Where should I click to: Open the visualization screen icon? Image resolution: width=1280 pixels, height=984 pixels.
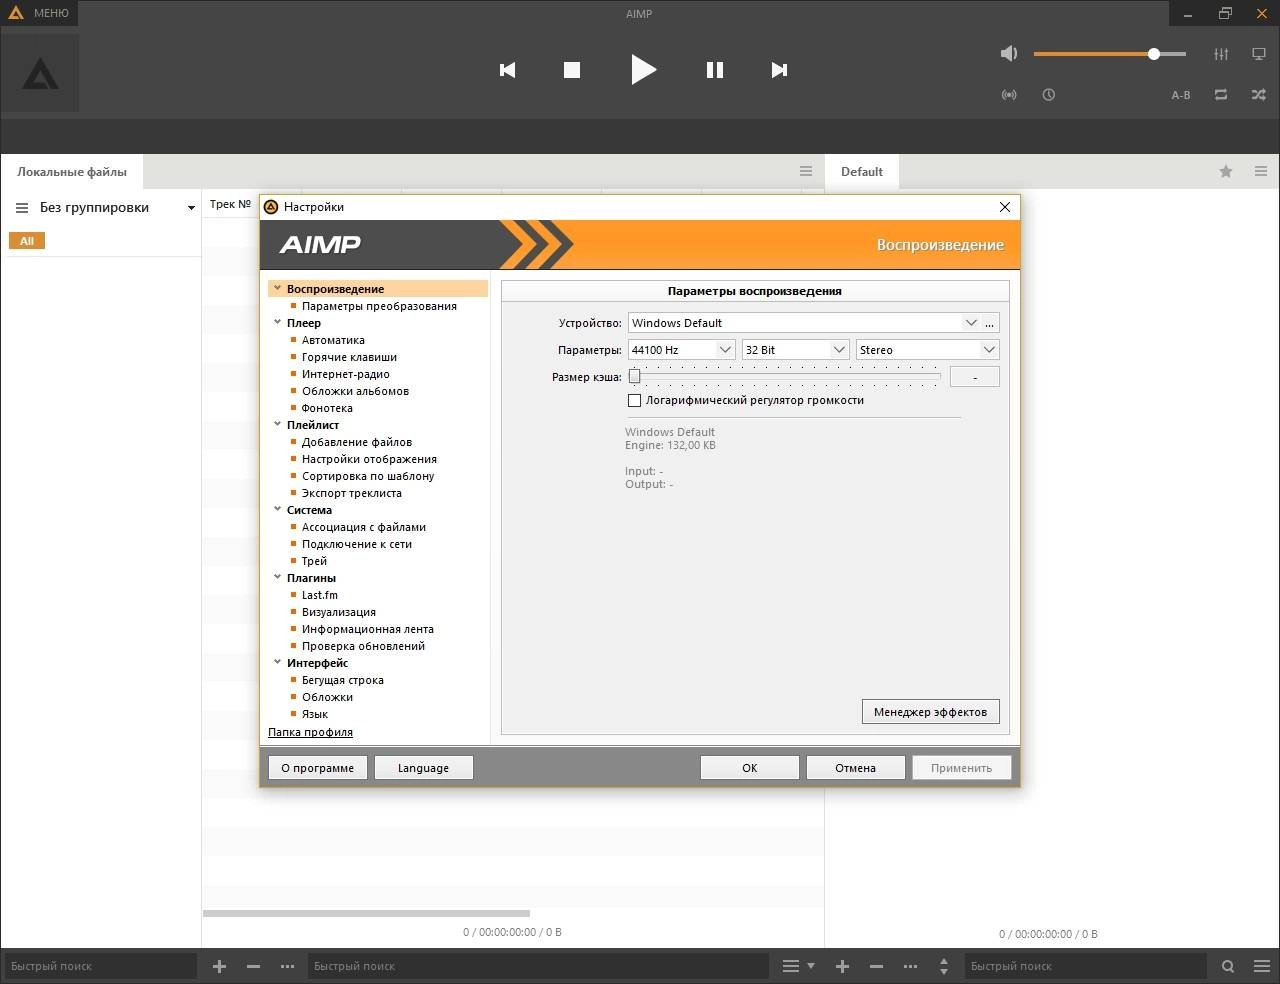(1259, 54)
